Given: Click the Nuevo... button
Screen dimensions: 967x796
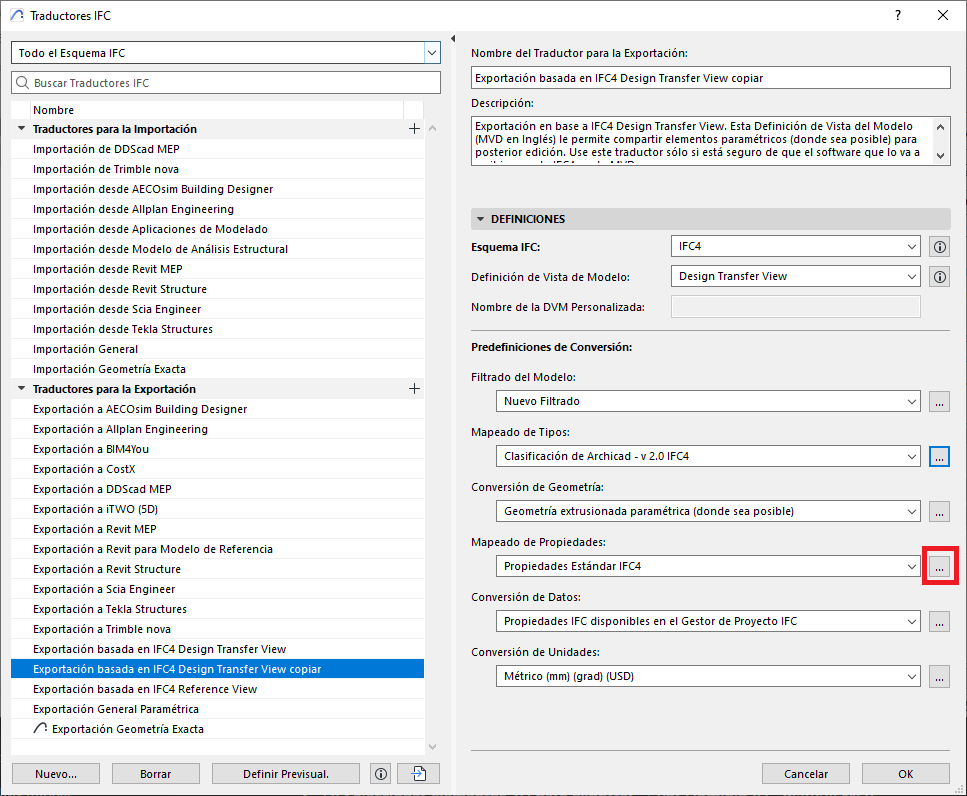Looking at the screenshot, I should [x=55, y=774].
